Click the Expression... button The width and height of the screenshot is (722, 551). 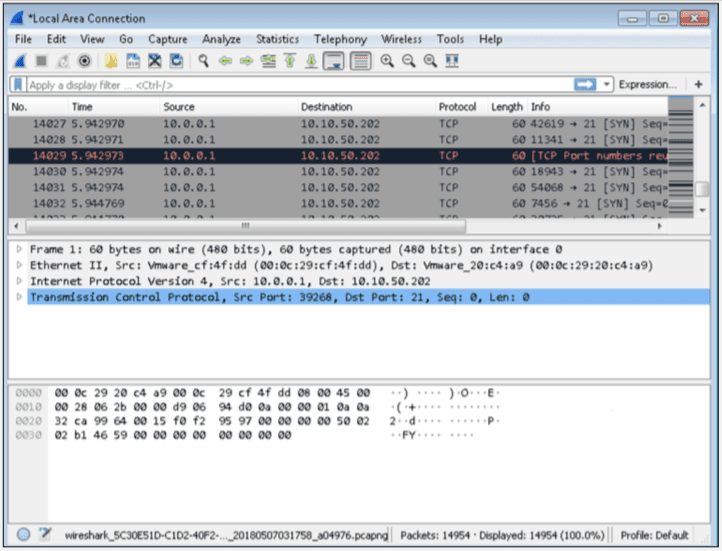point(647,85)
